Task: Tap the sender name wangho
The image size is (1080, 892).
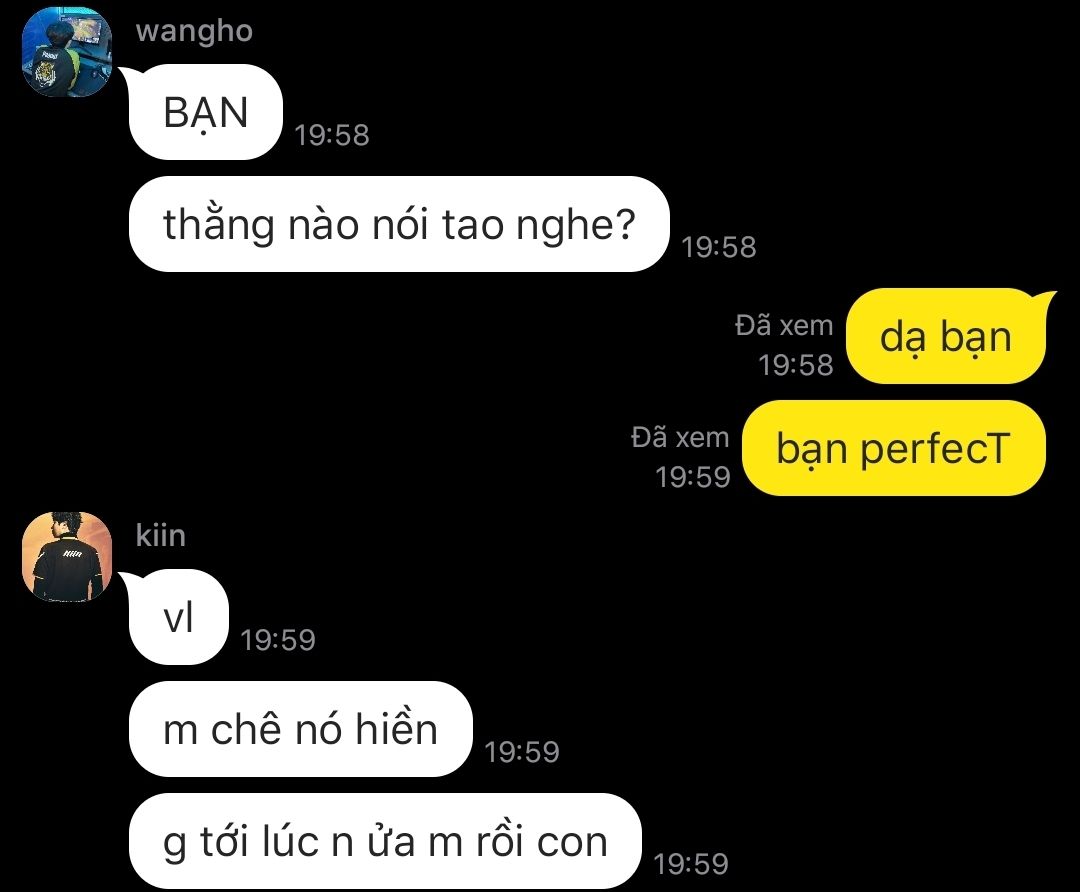Action: pyautogui.click(x=194, y=32)
